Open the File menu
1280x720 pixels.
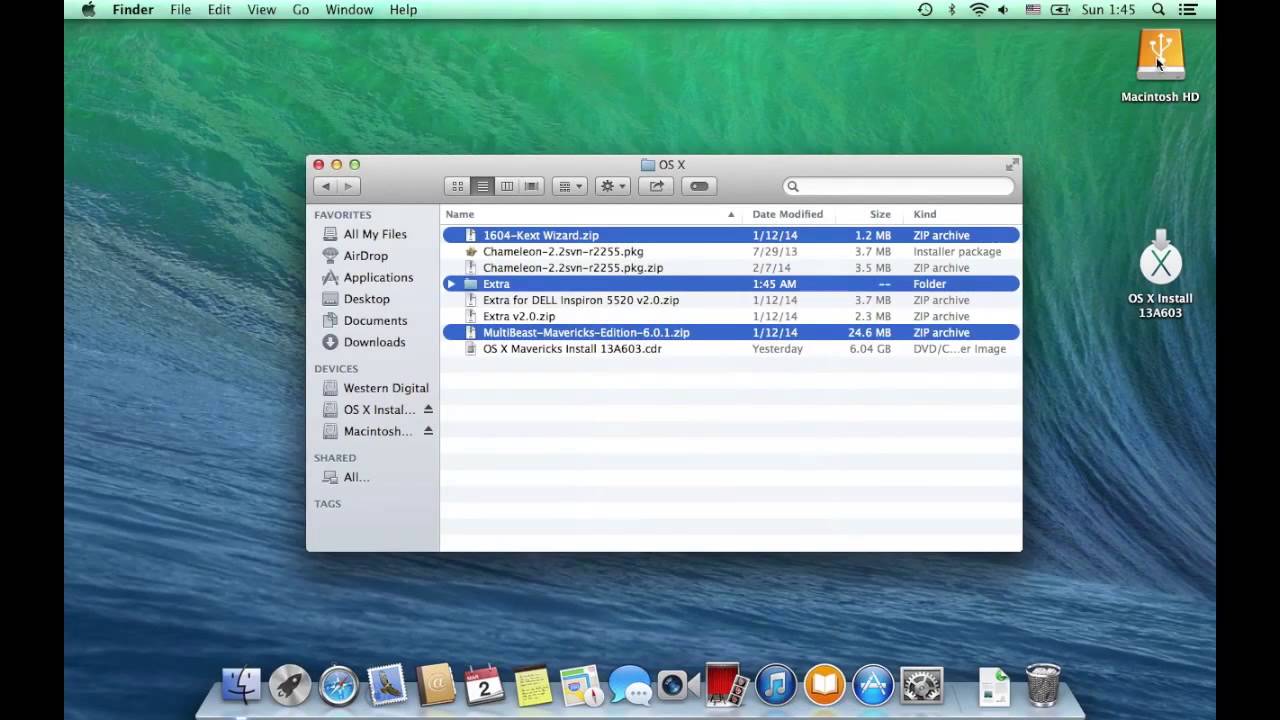tap(180, 10)
